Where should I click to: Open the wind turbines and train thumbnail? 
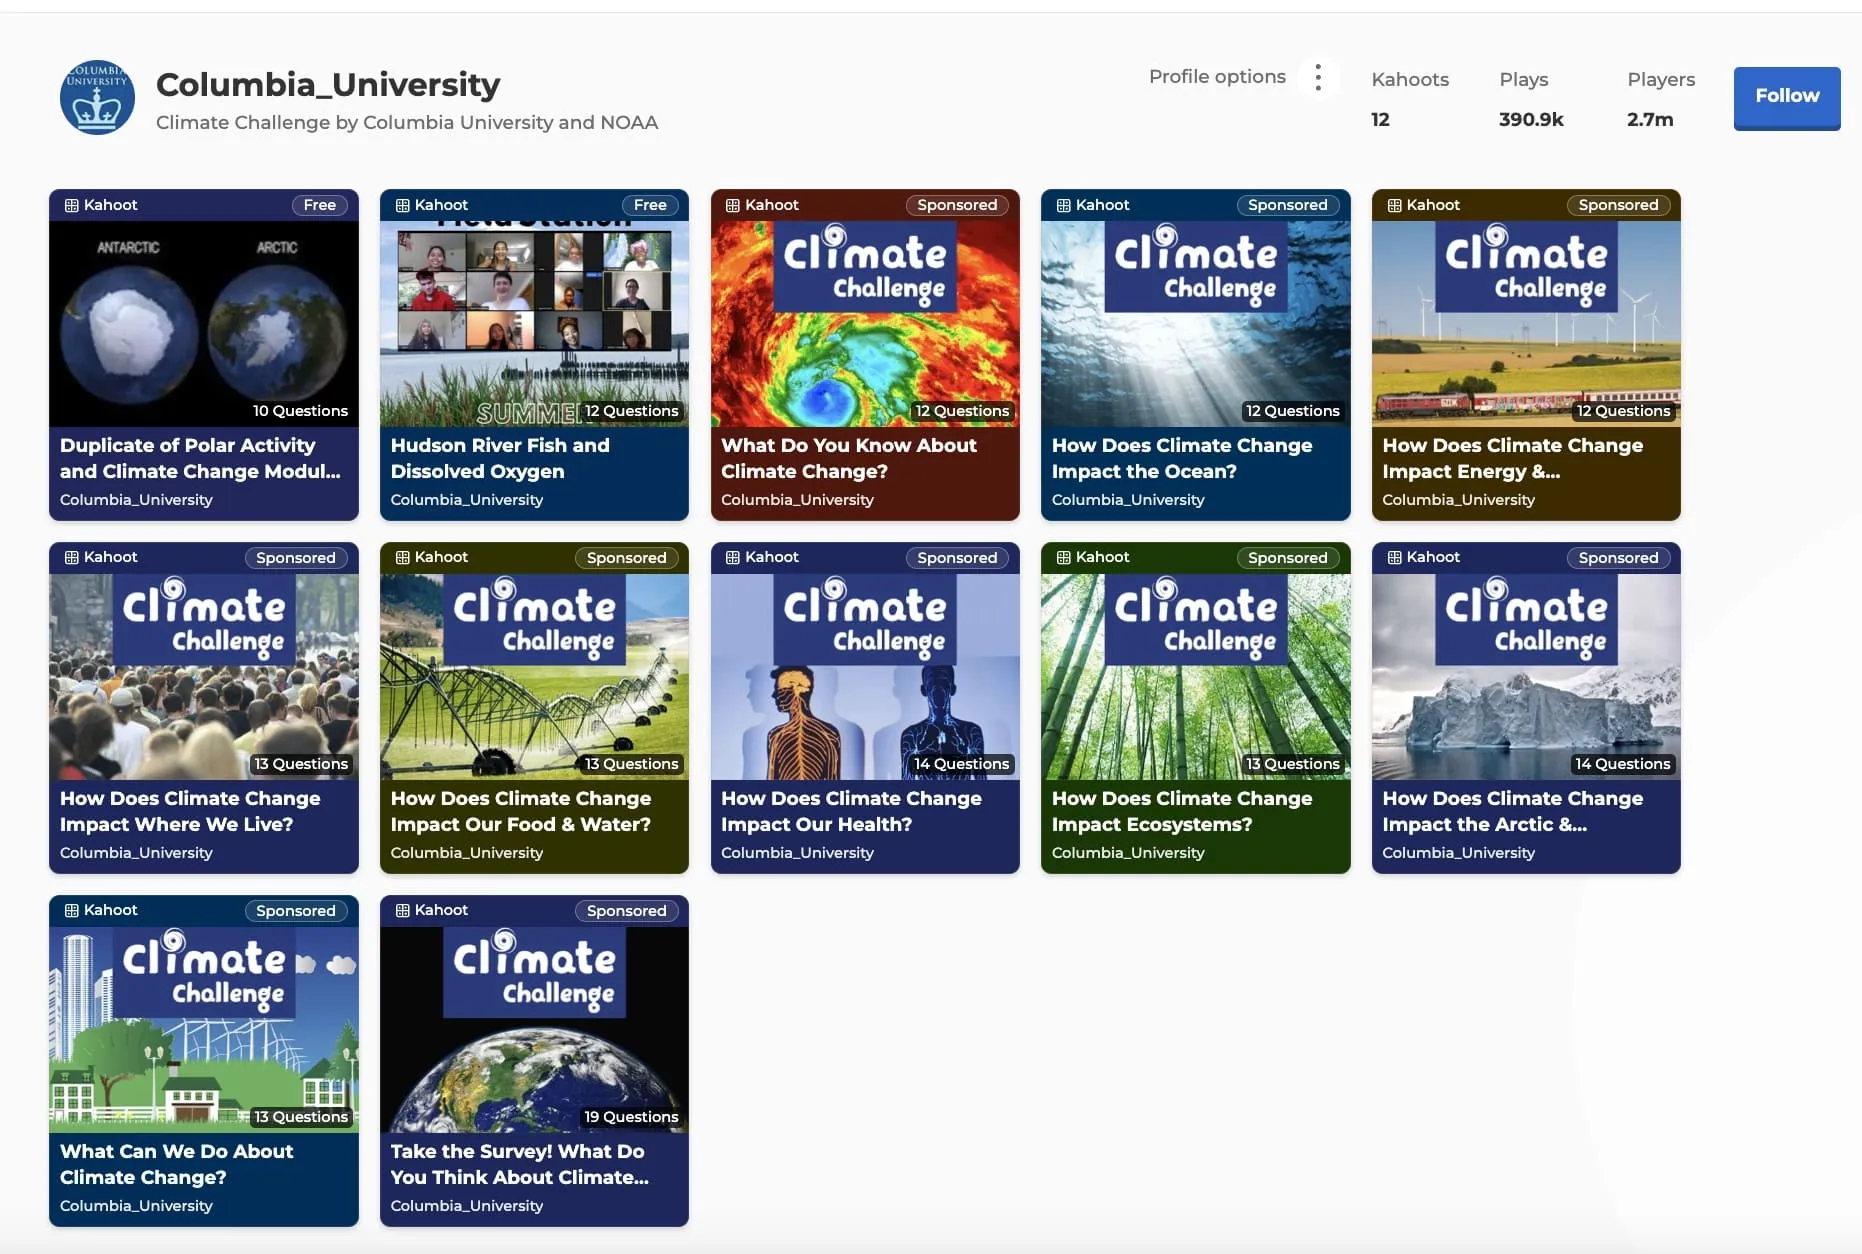click(x=1526, y=324)
